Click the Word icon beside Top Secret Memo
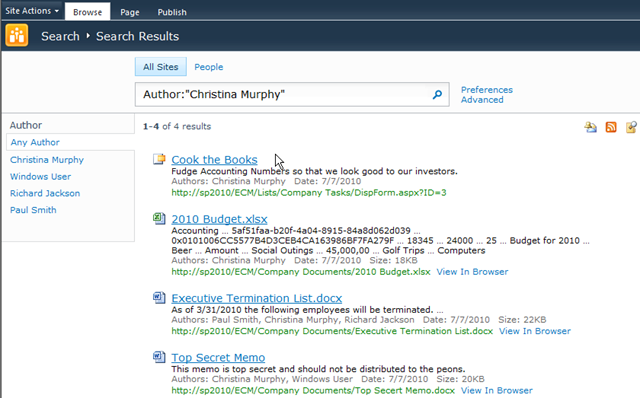The height and width of the screenshot is (398, 640). coord(159,357)
